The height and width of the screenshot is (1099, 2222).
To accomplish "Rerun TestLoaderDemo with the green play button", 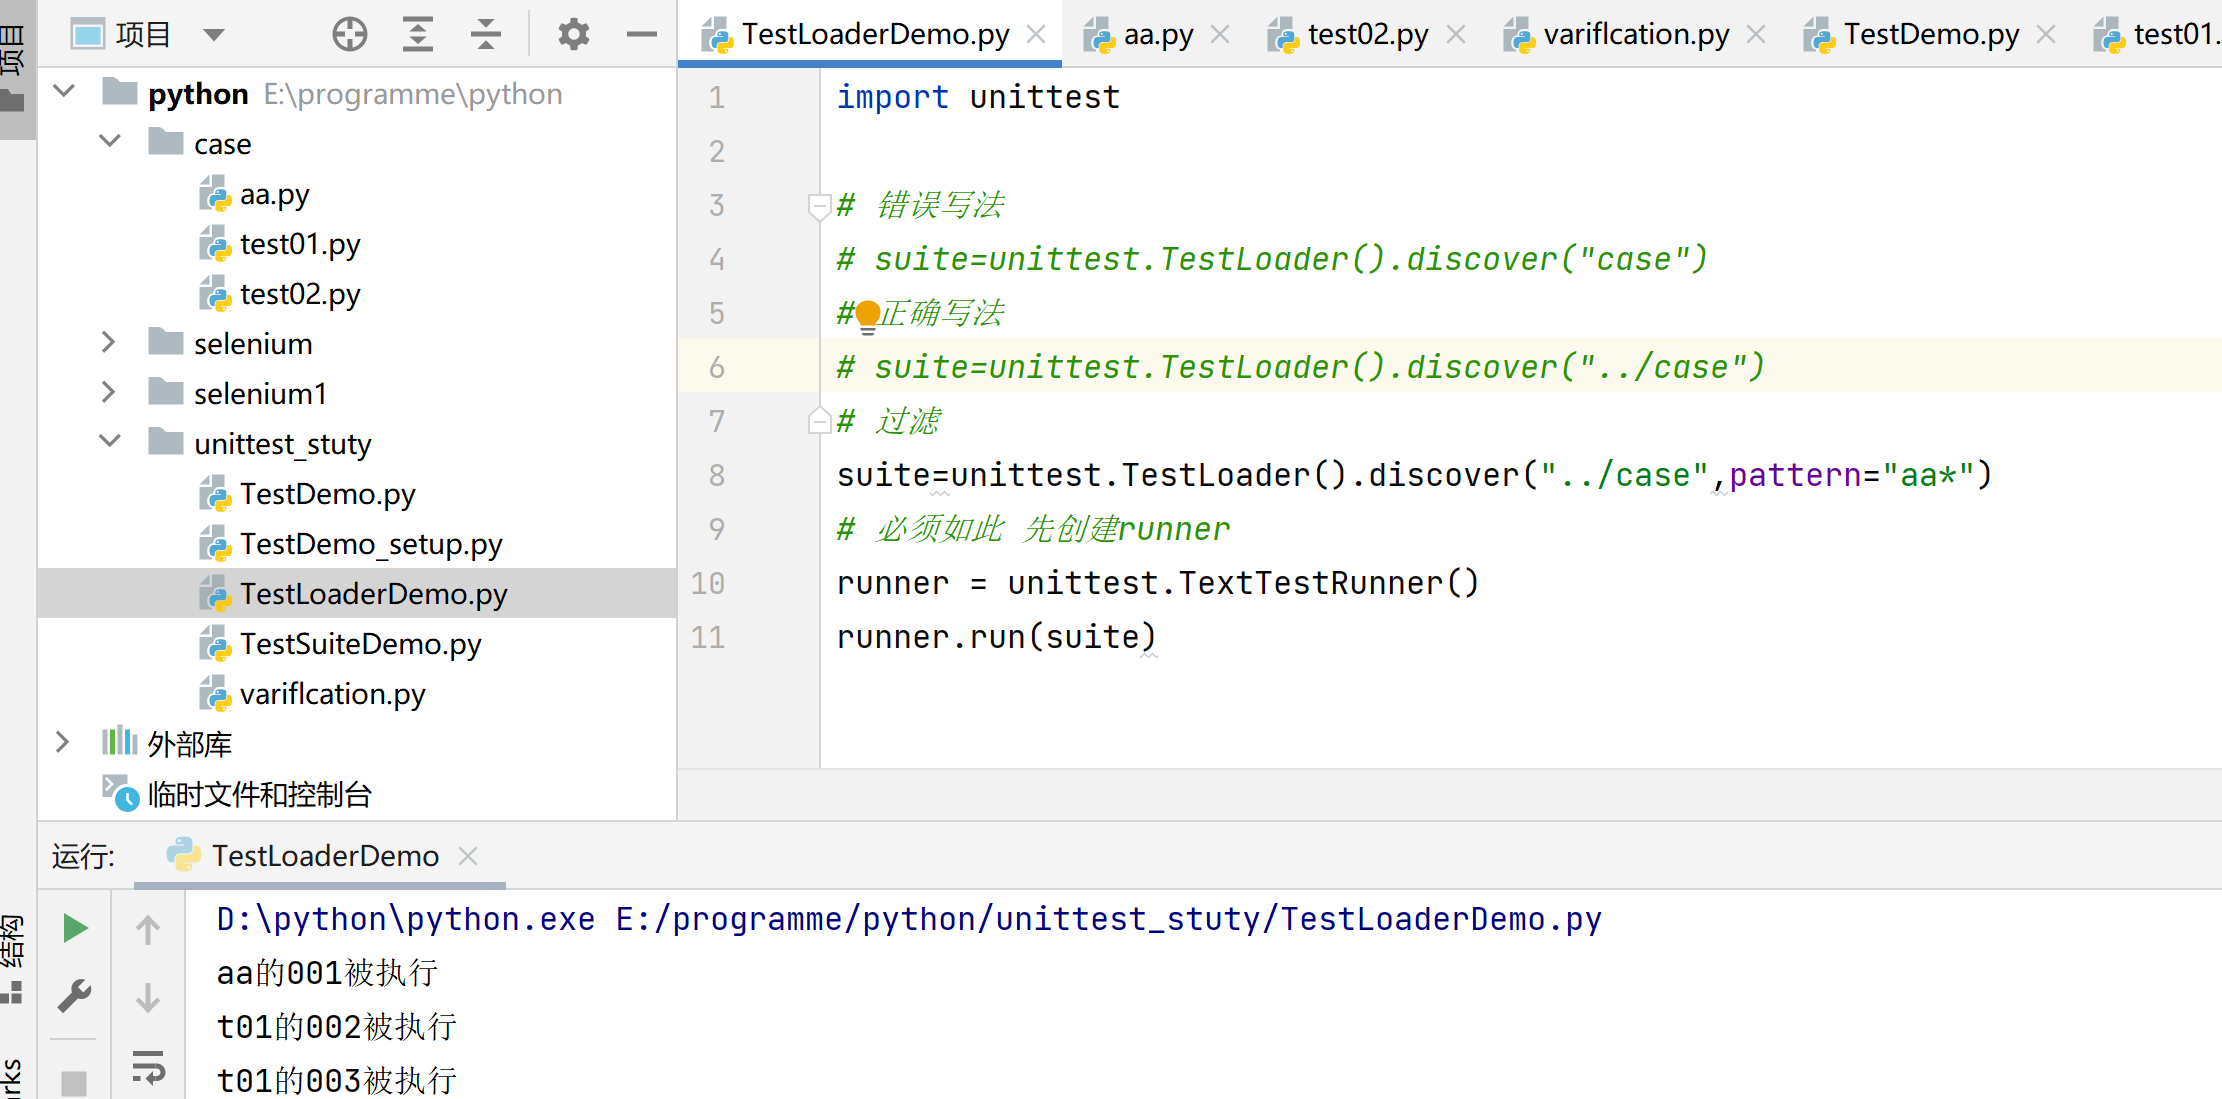I will pos(75,928).
